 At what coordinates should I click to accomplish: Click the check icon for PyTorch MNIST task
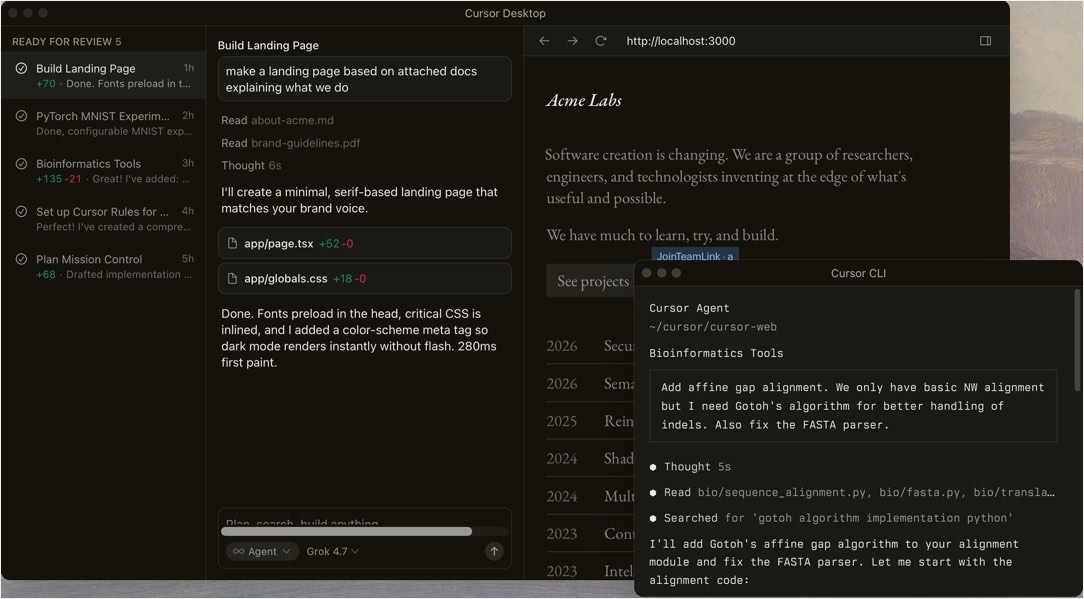pyautogui.click(x=21, y=116)
